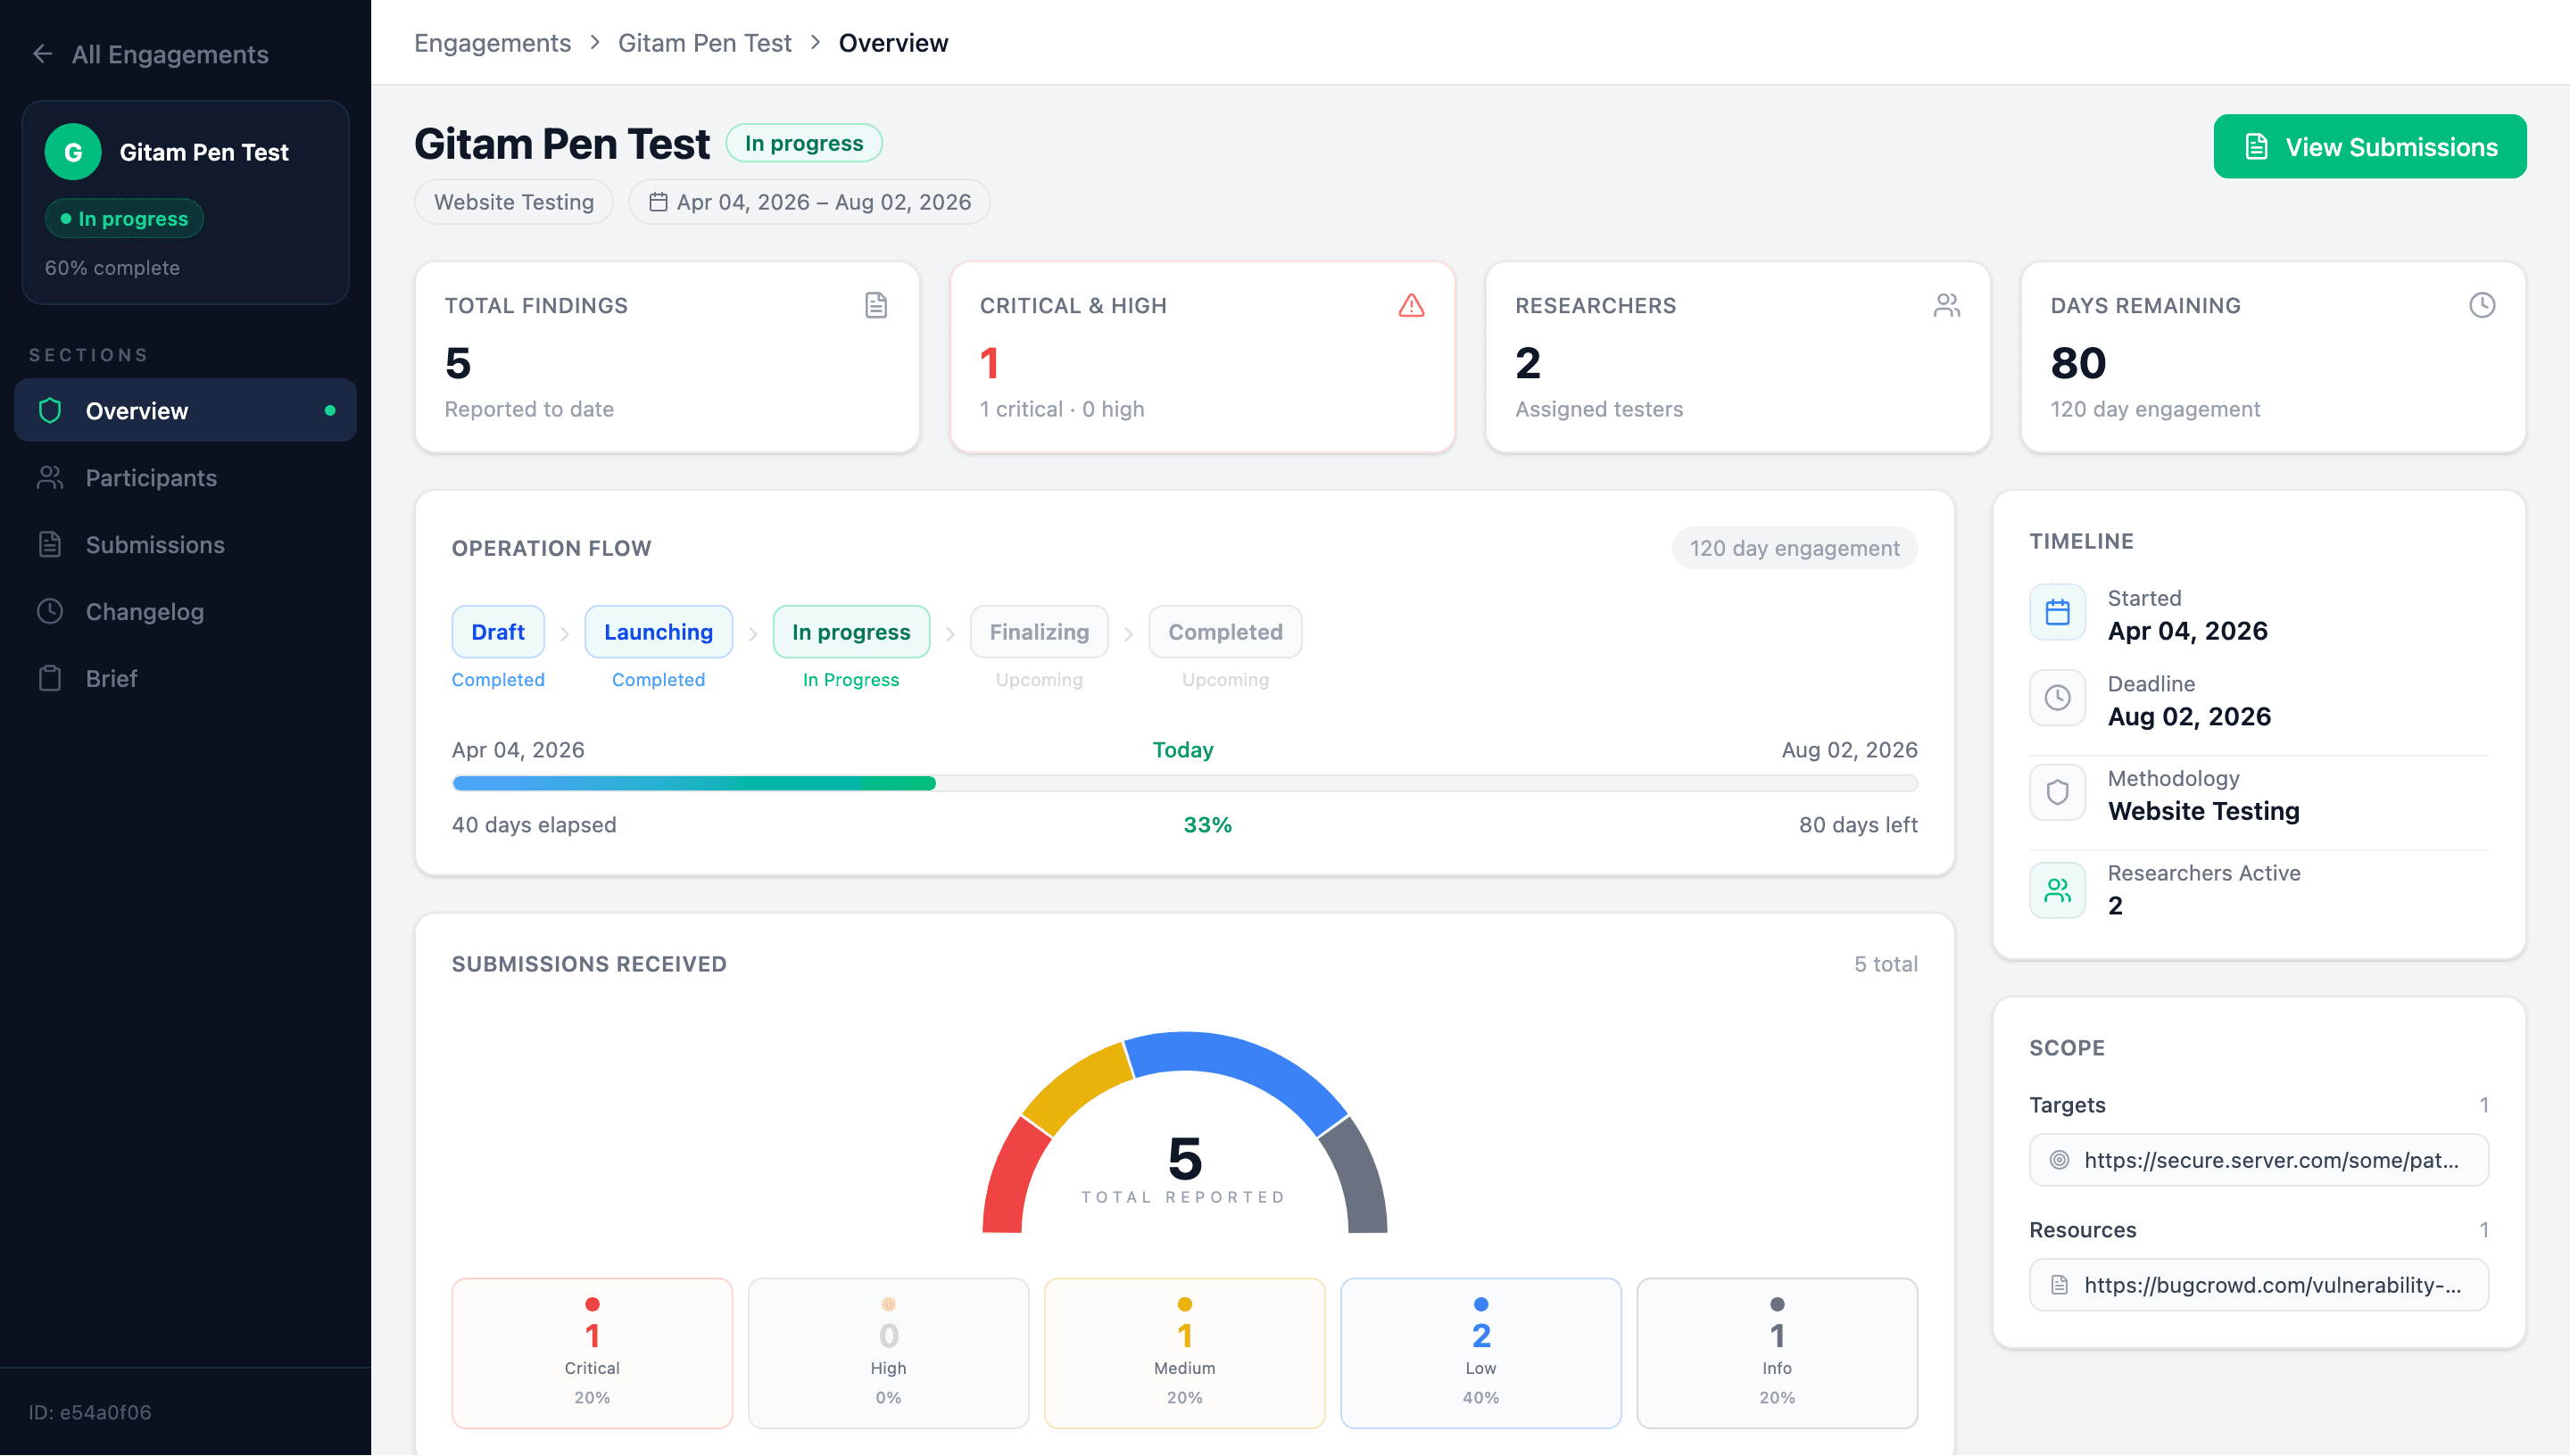The height and width of the screenshot is (1456, 2570).
Task: Click the warning triangle in Critical & High card
Action: pyautogui.click(x=1411, y=305)
